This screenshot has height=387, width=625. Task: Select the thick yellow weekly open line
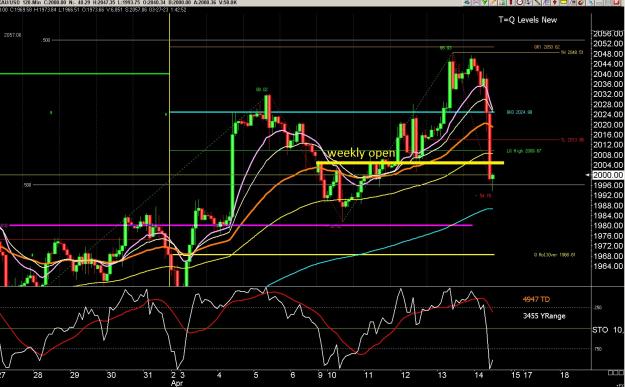coord(410,163)
